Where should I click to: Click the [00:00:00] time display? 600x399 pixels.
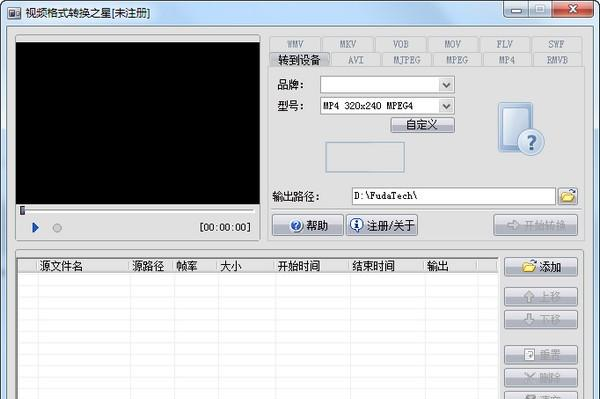click(225, 227)
